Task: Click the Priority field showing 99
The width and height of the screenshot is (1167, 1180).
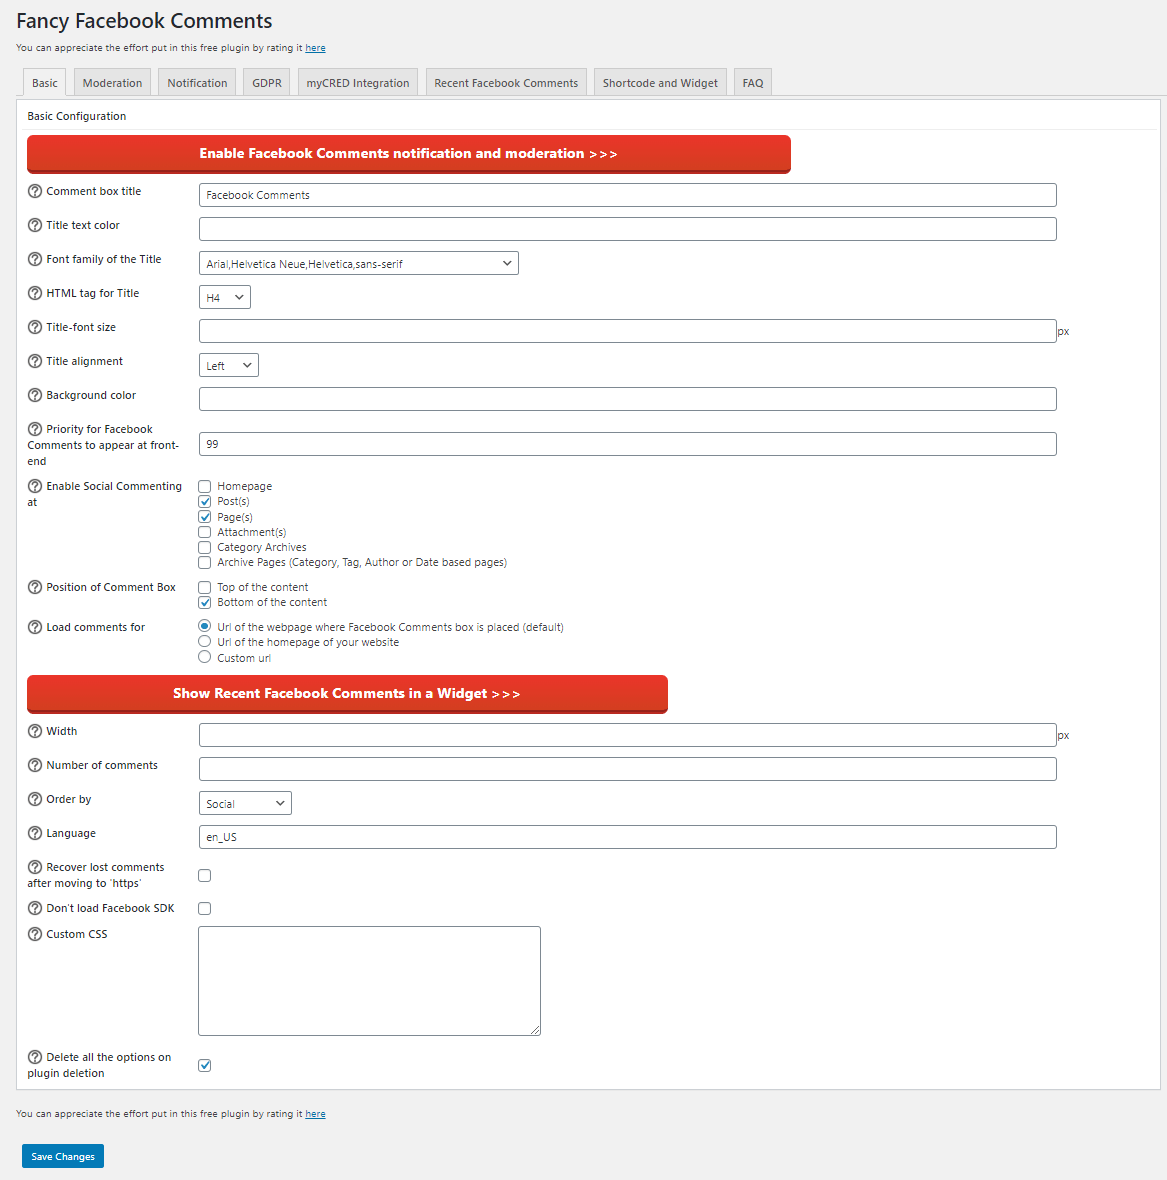Action: 628,444
